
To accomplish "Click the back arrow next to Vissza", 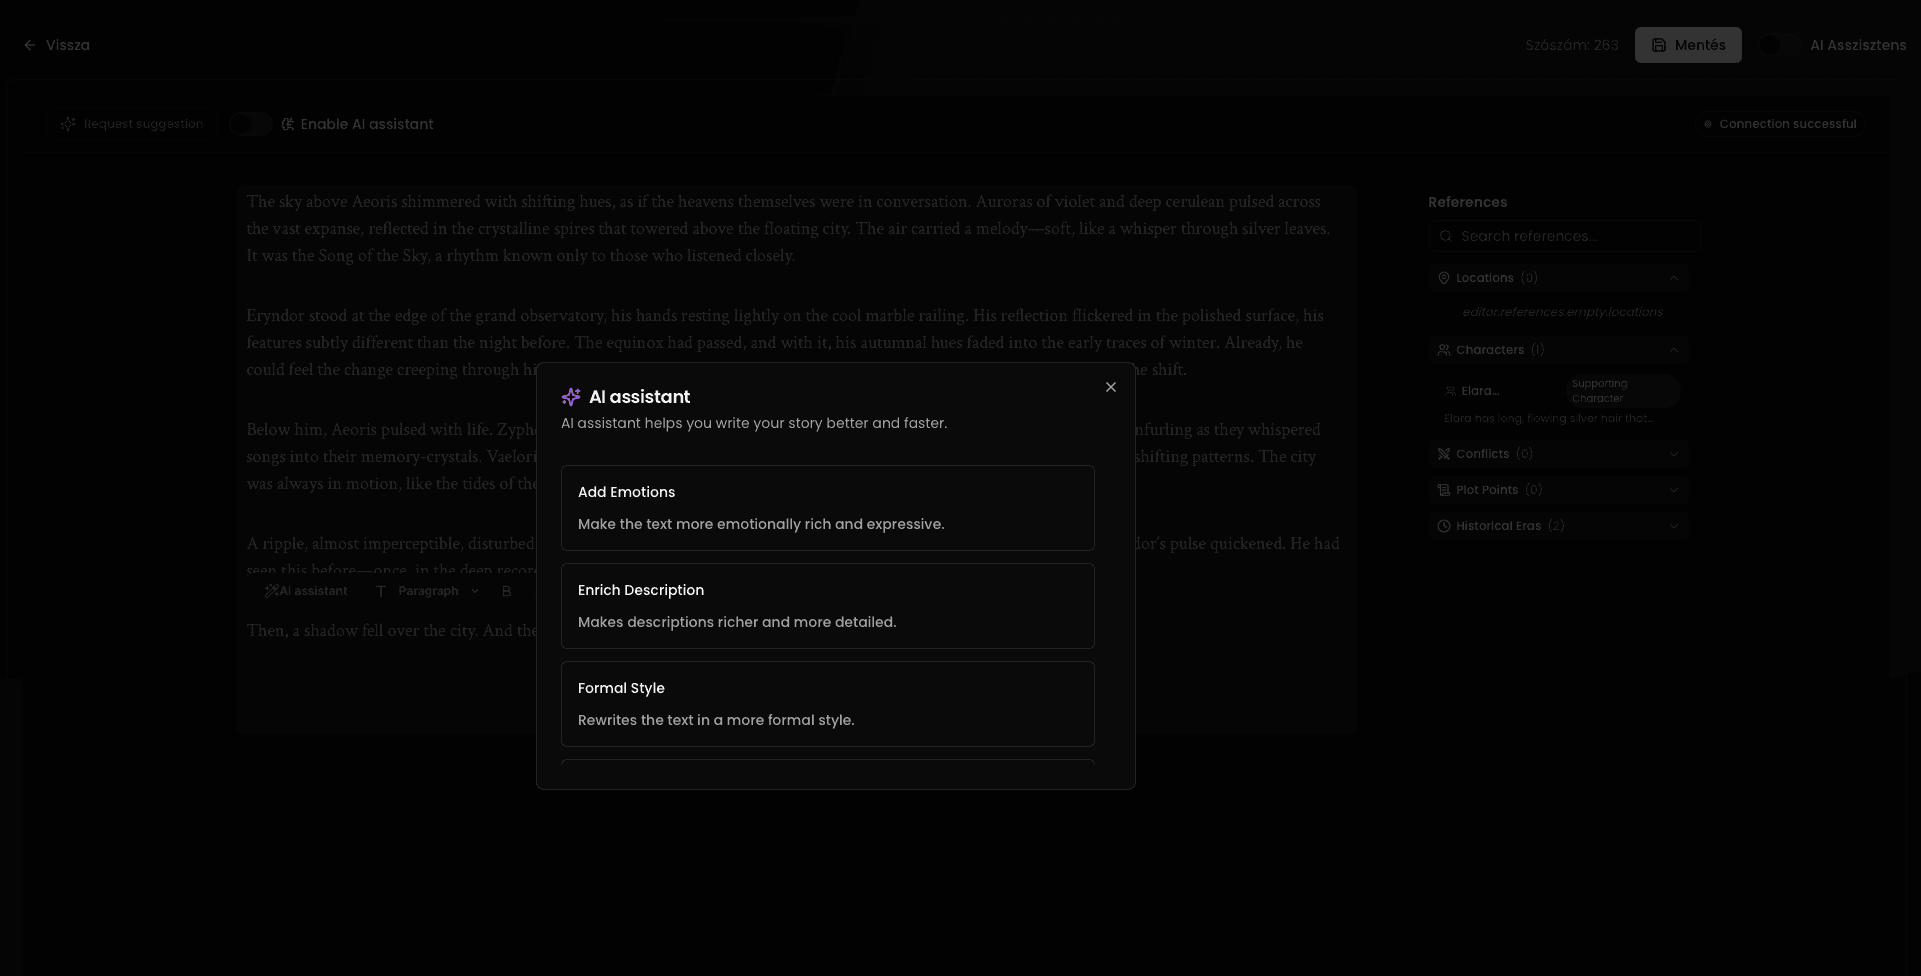I will [28, 44].
